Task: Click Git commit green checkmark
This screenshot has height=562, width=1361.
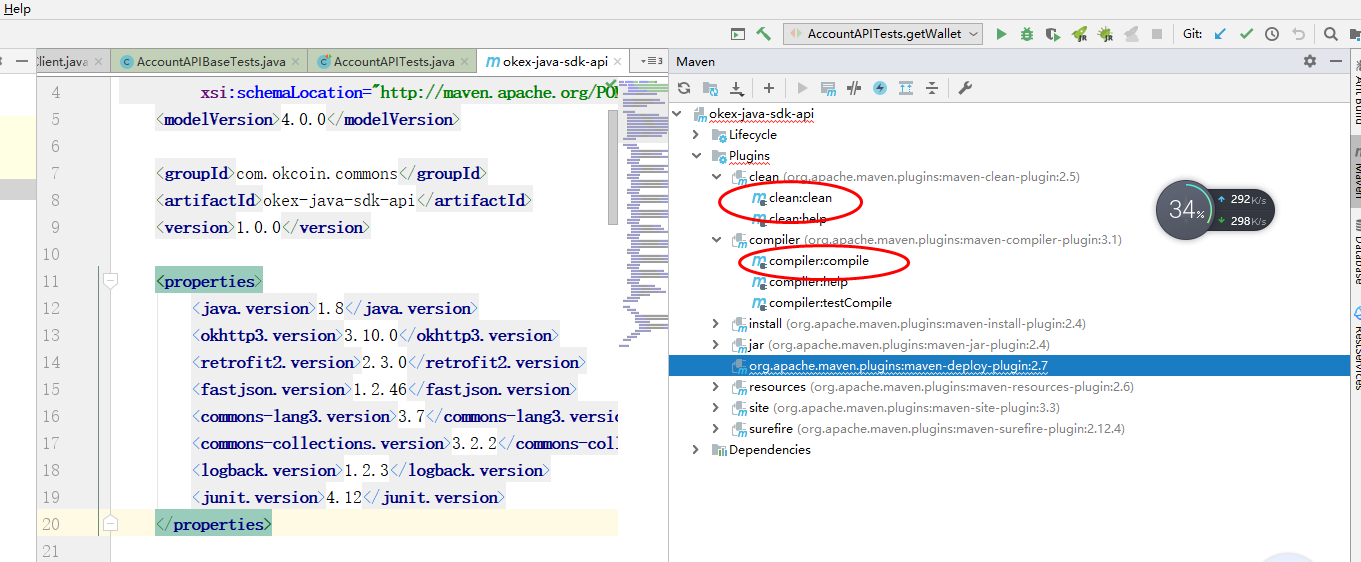Action: pyautogui.click(x=1246, y=34)
